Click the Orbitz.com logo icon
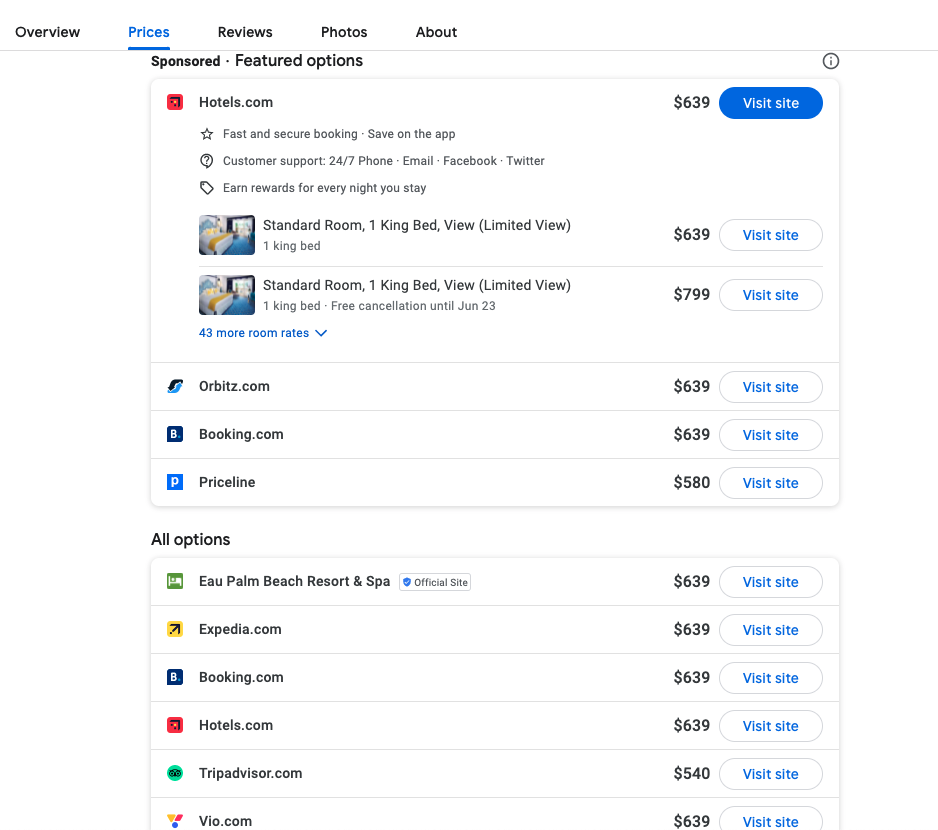 pos(175,386)
